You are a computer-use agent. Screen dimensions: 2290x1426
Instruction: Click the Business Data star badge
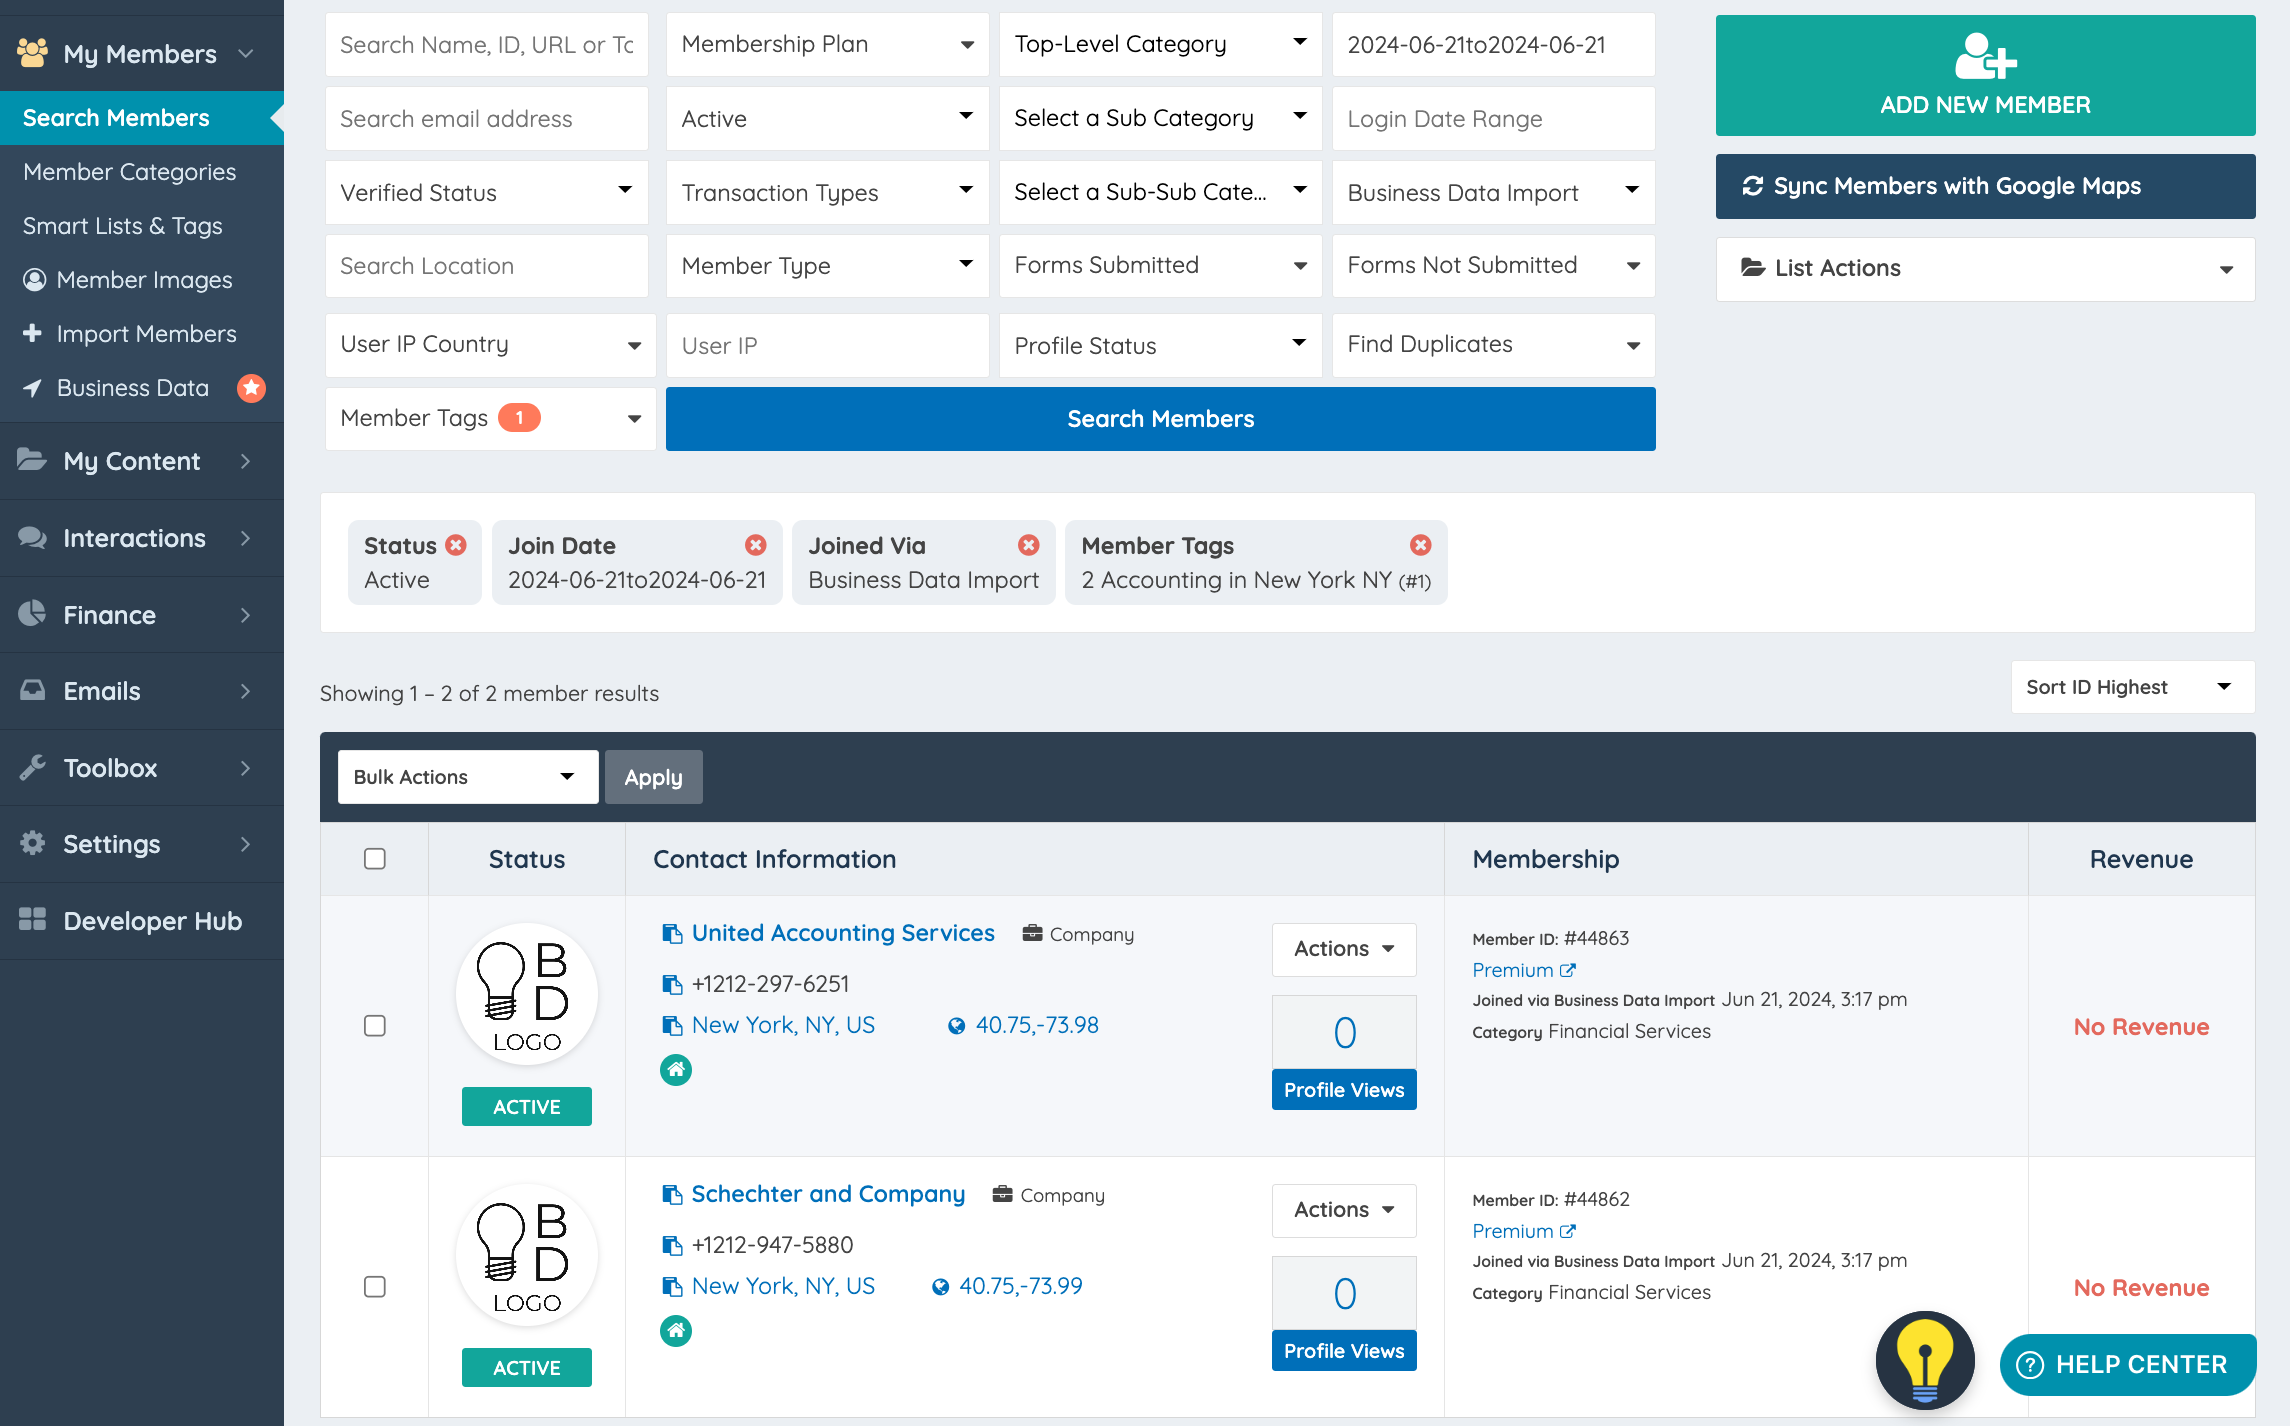251,388
